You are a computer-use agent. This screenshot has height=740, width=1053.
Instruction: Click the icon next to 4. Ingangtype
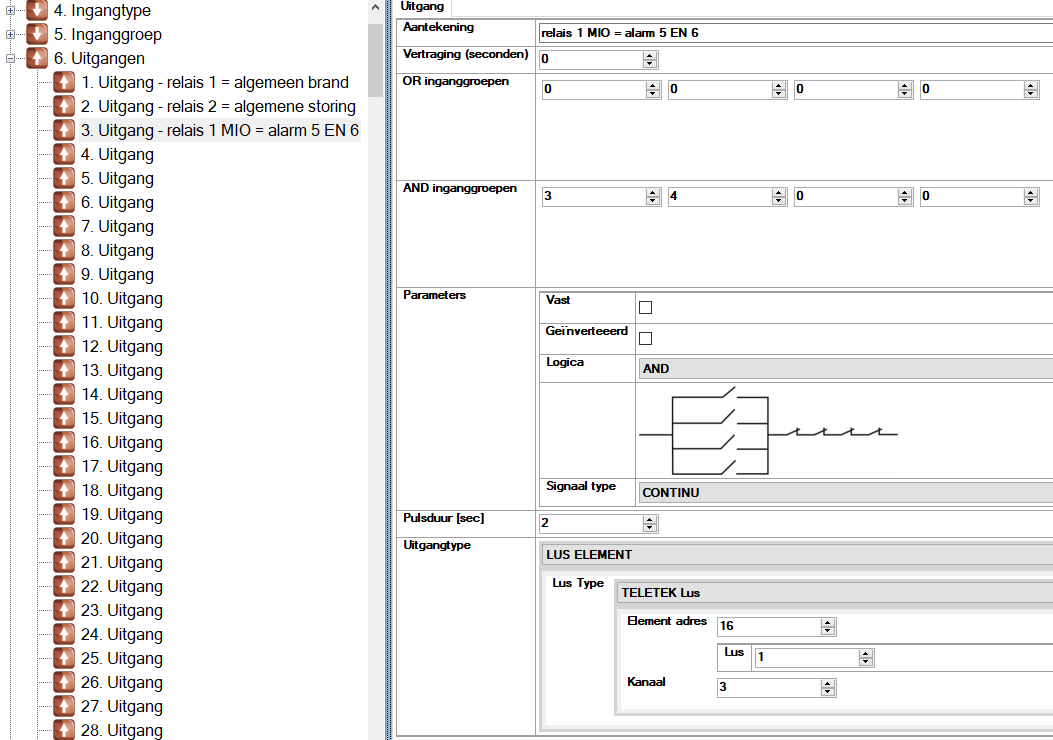coord(37,10)
